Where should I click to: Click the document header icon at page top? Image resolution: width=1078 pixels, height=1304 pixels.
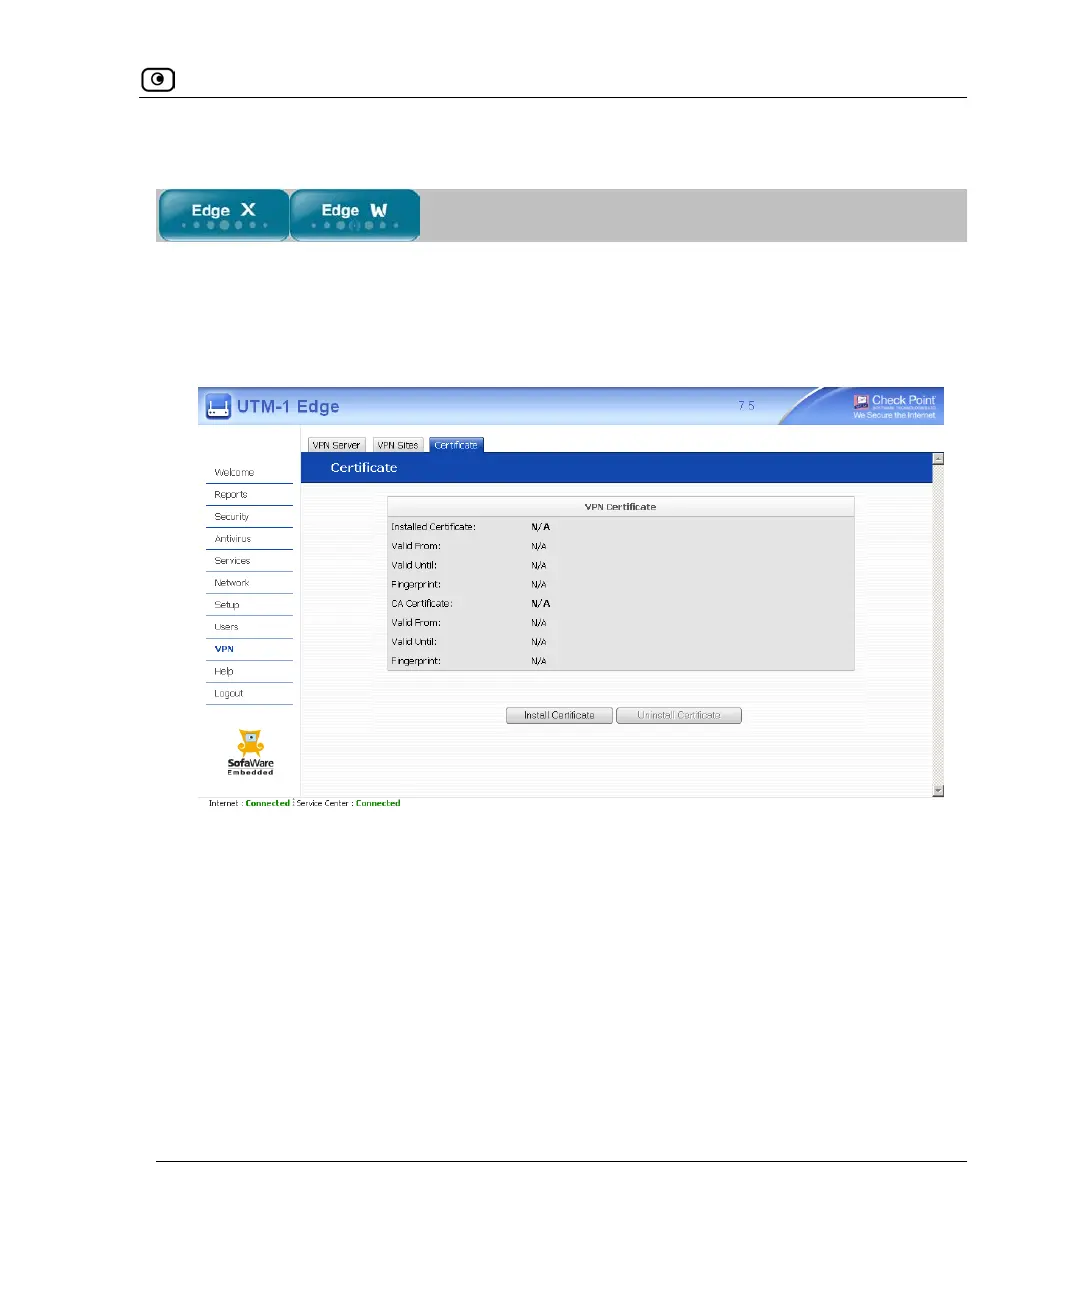pyautogui.click(x=158, y=79)
